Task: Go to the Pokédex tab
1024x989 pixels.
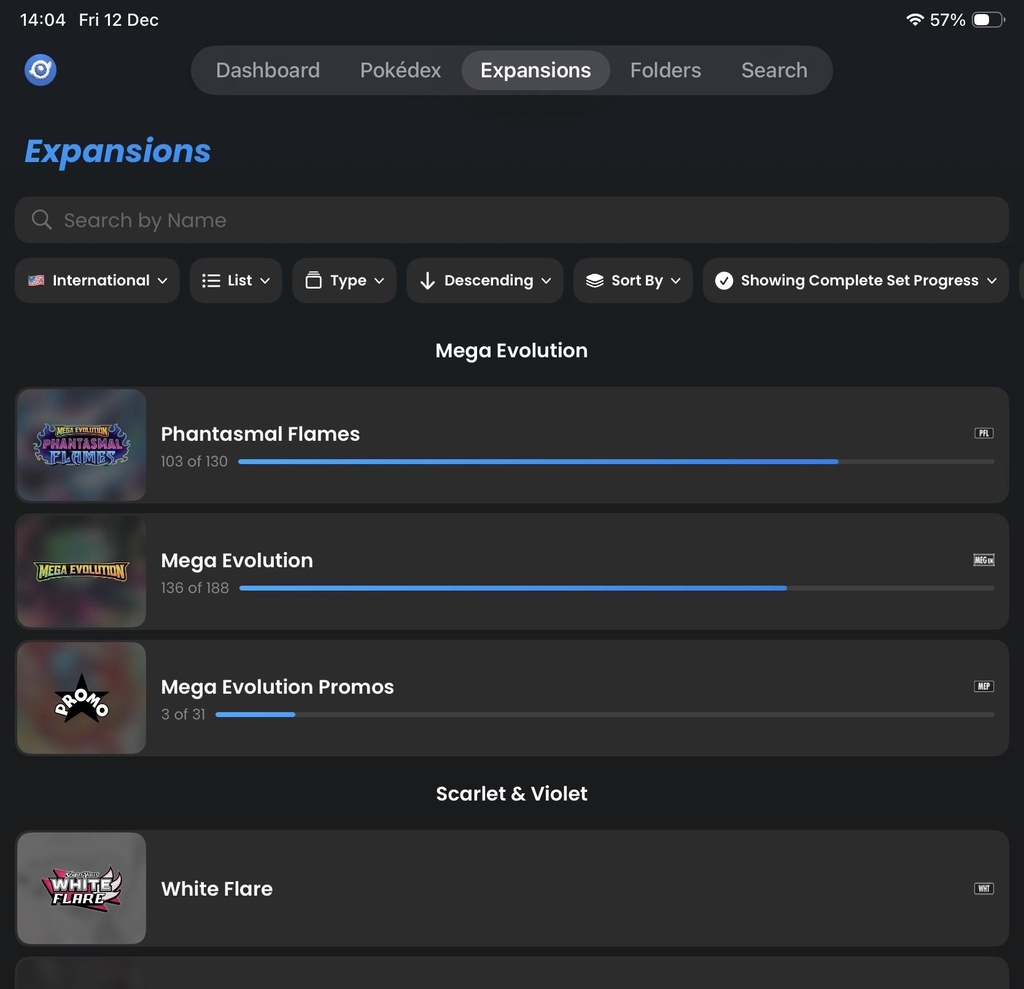Action: click(400, 70)
